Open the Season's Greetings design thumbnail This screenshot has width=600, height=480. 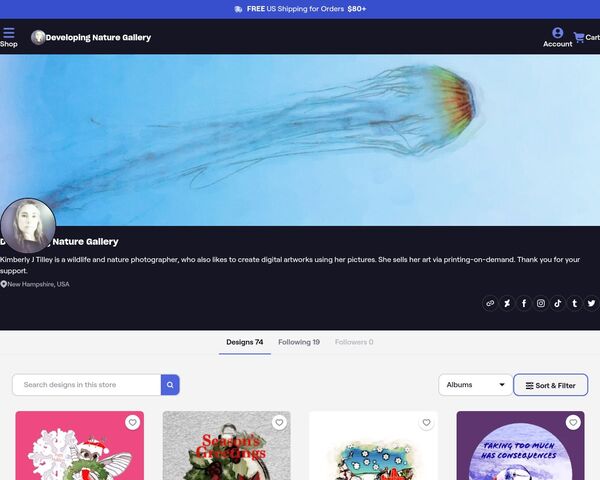(227, 446)
